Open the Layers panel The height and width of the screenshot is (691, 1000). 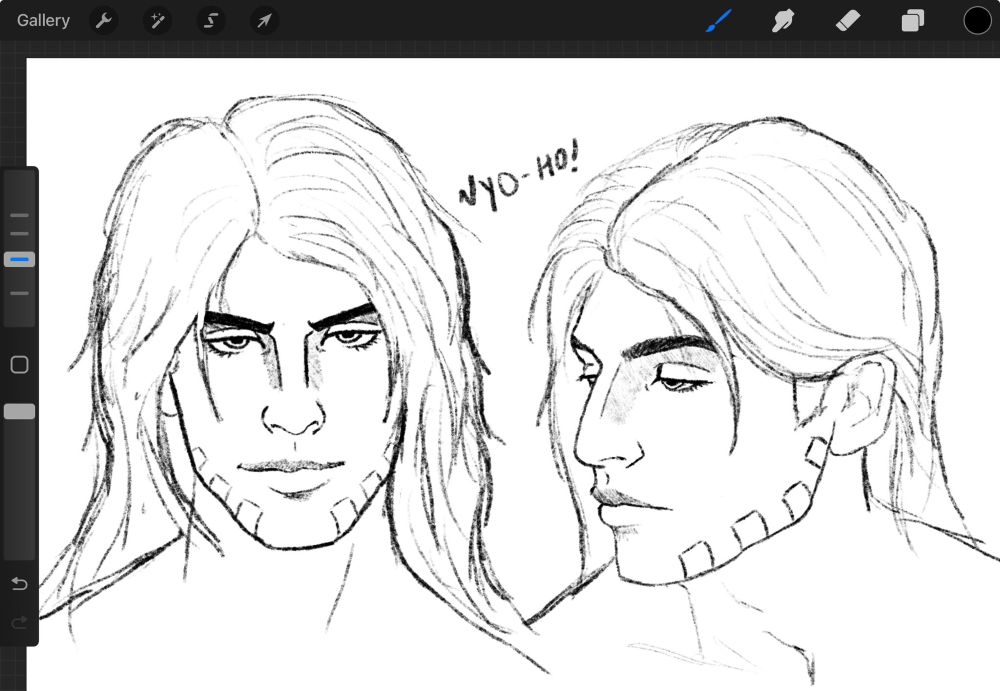pos(913,20)
